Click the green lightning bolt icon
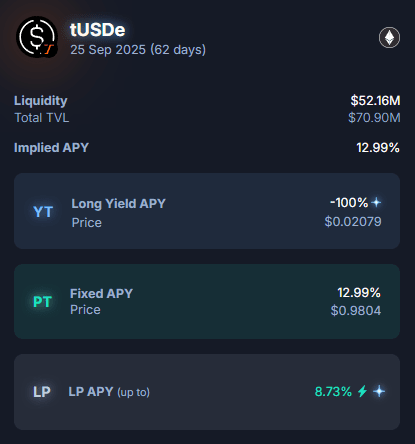Screen dimensions: 415x444 pos(363,391)
